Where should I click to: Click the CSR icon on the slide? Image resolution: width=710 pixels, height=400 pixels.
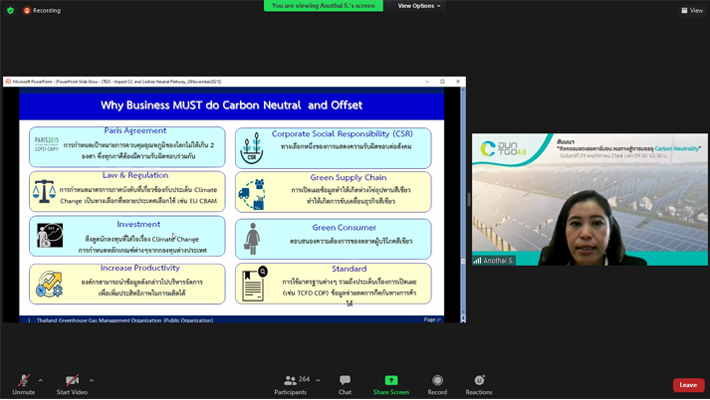coord(252,150)
